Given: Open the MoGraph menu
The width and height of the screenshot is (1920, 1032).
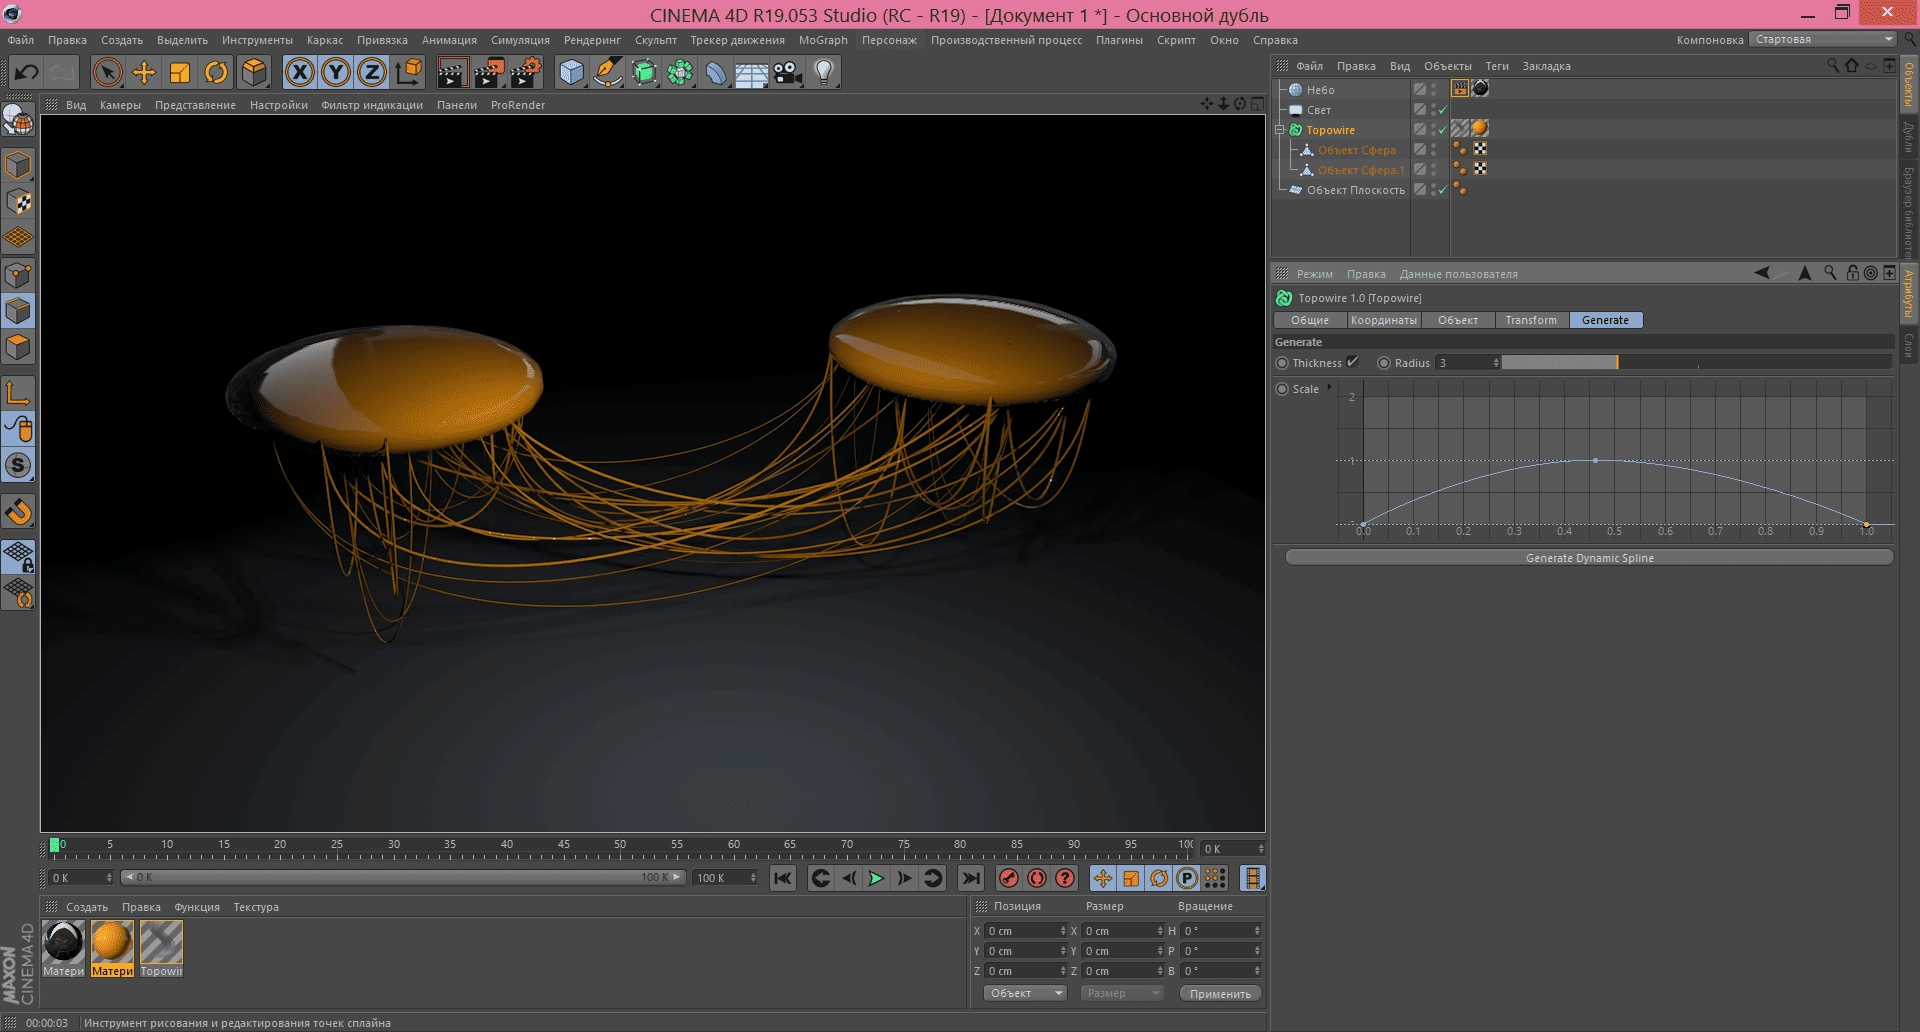Looking at the screenshot, I should coord(823,40).
